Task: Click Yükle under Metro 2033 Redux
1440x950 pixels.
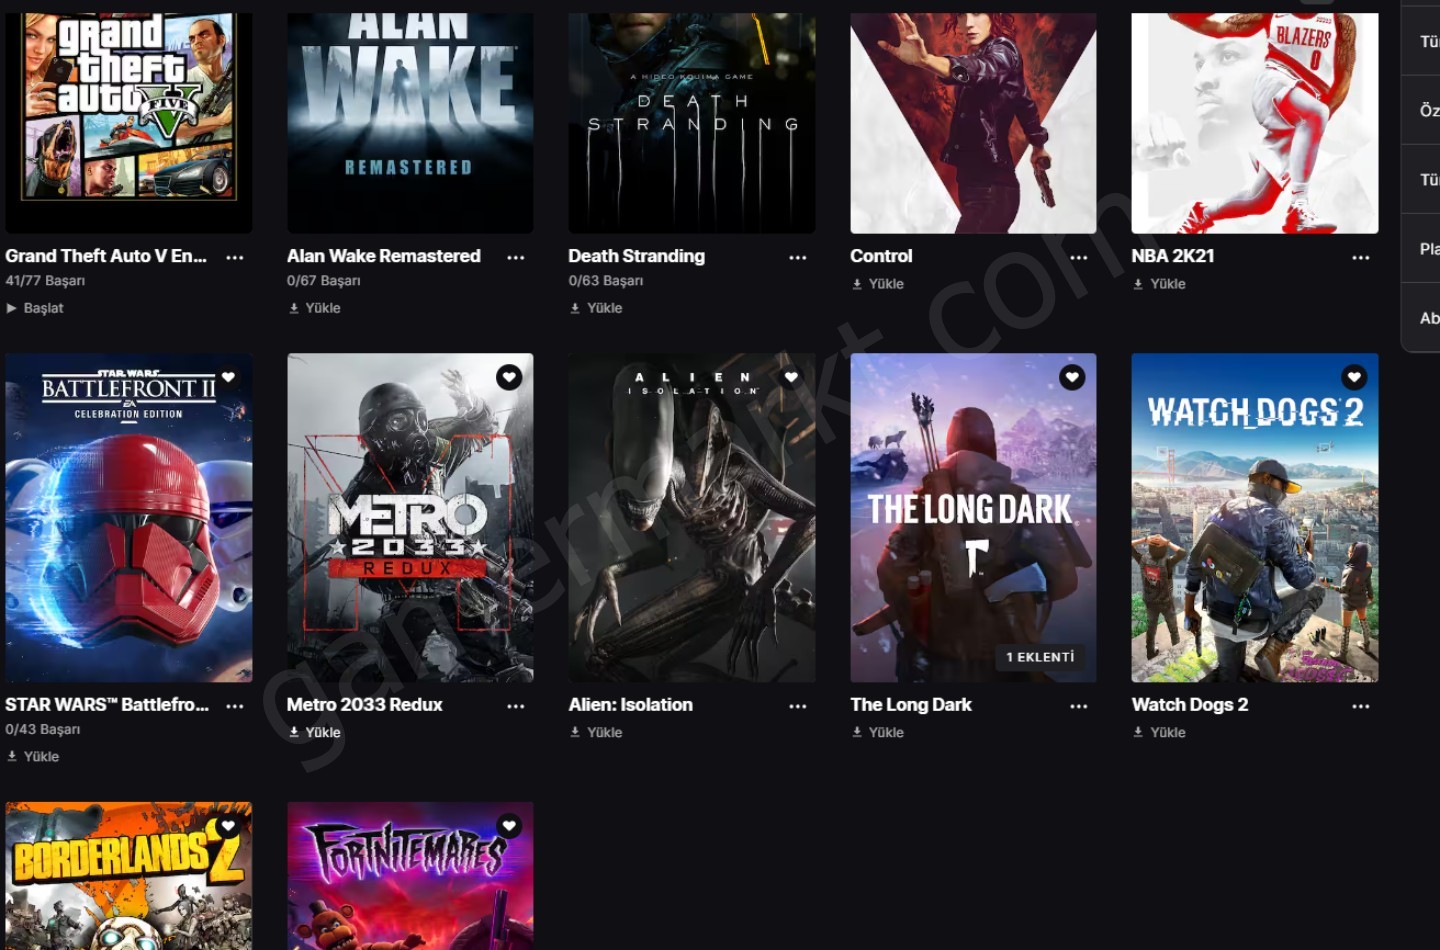Action: [315, 733]
